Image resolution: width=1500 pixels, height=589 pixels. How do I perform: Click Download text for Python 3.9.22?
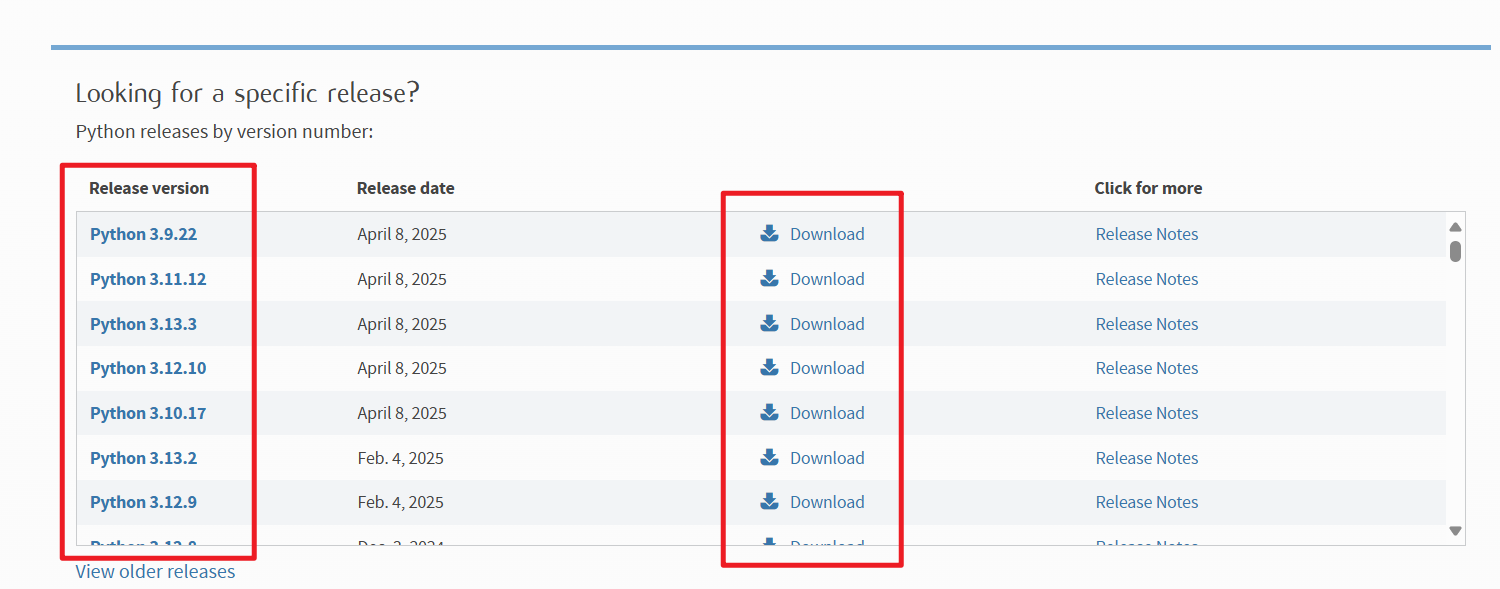click(x=827, y=234)
